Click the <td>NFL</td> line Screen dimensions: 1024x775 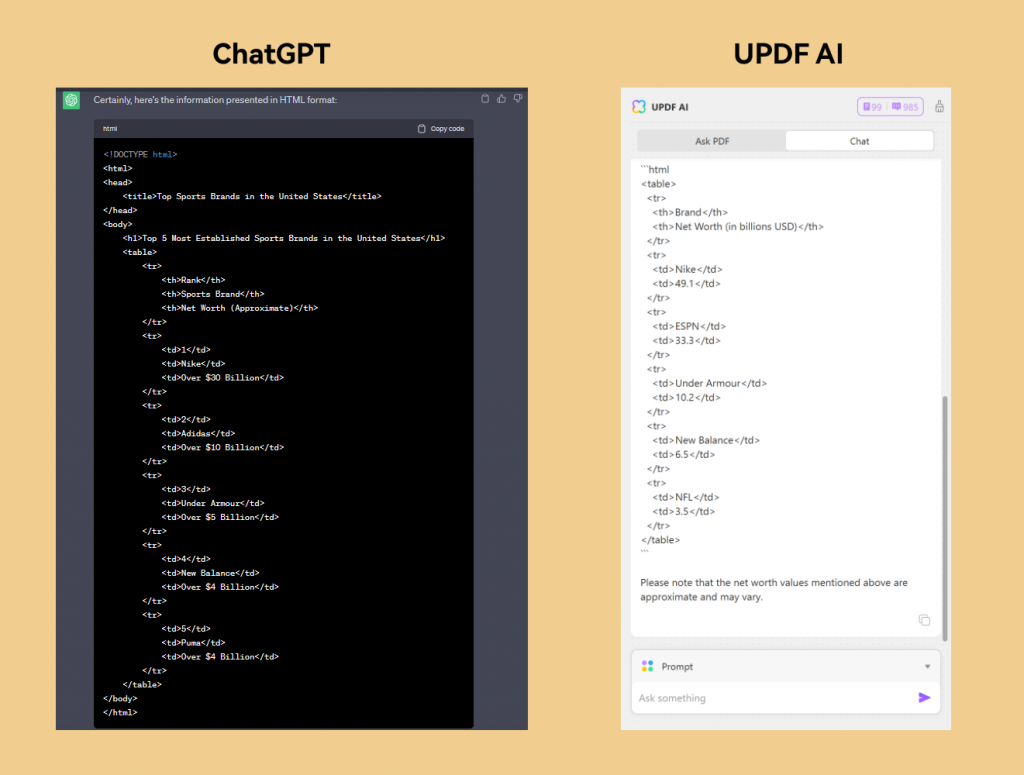pos(686,497)
